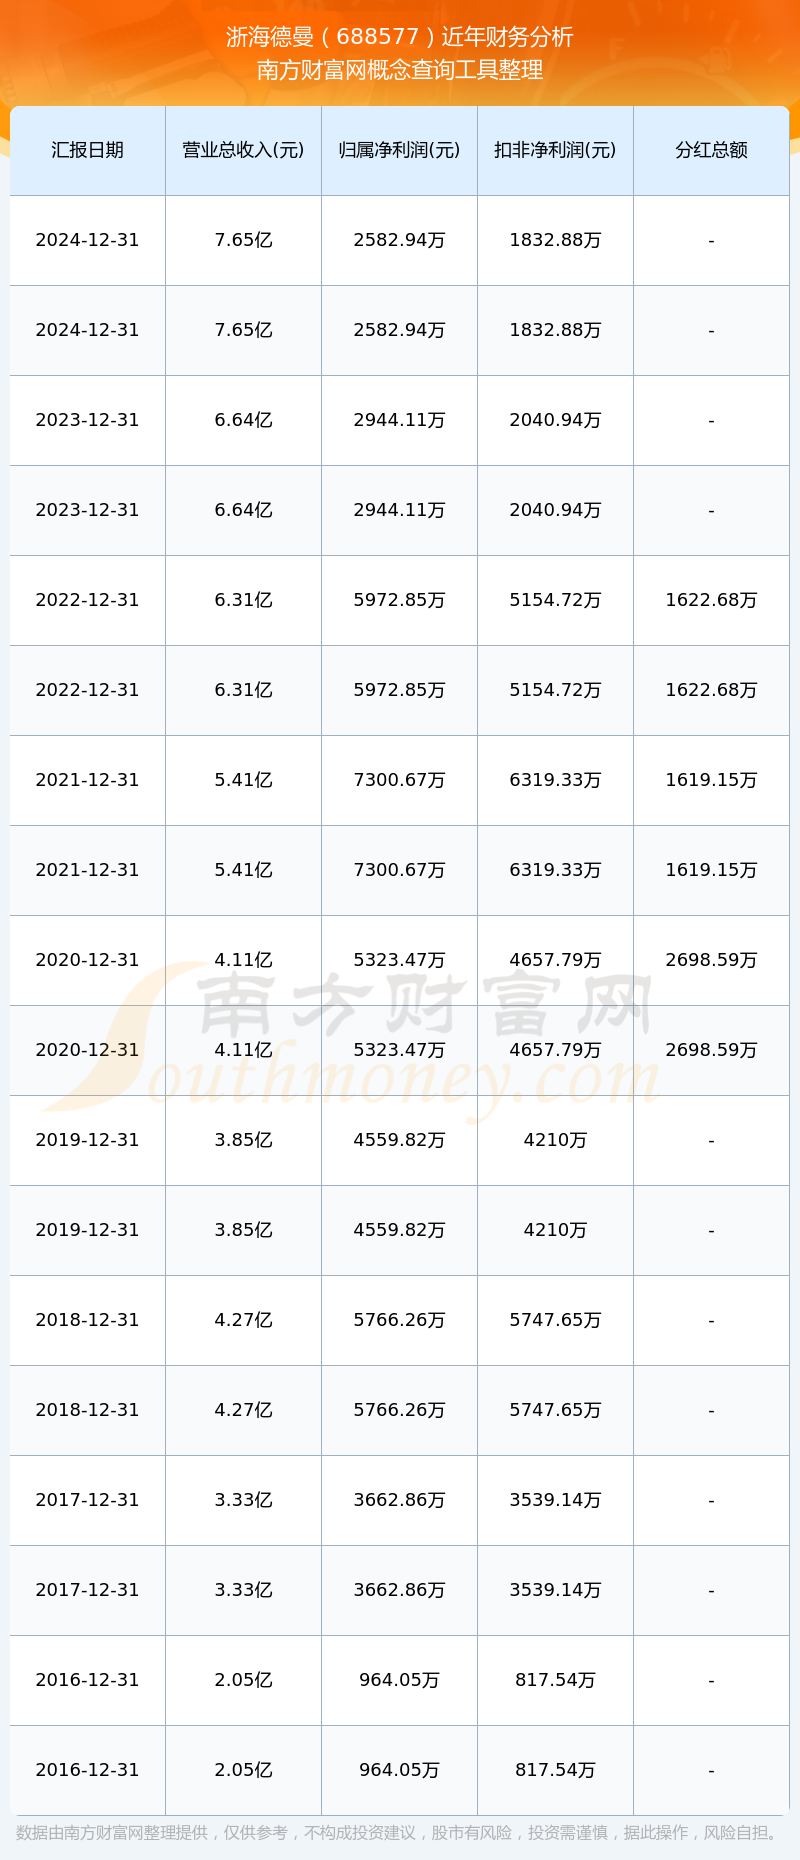Click the first 817.54万 deducted profit cell
Viewport: 800px width, 1860px height.
(x=555, y=1680)
